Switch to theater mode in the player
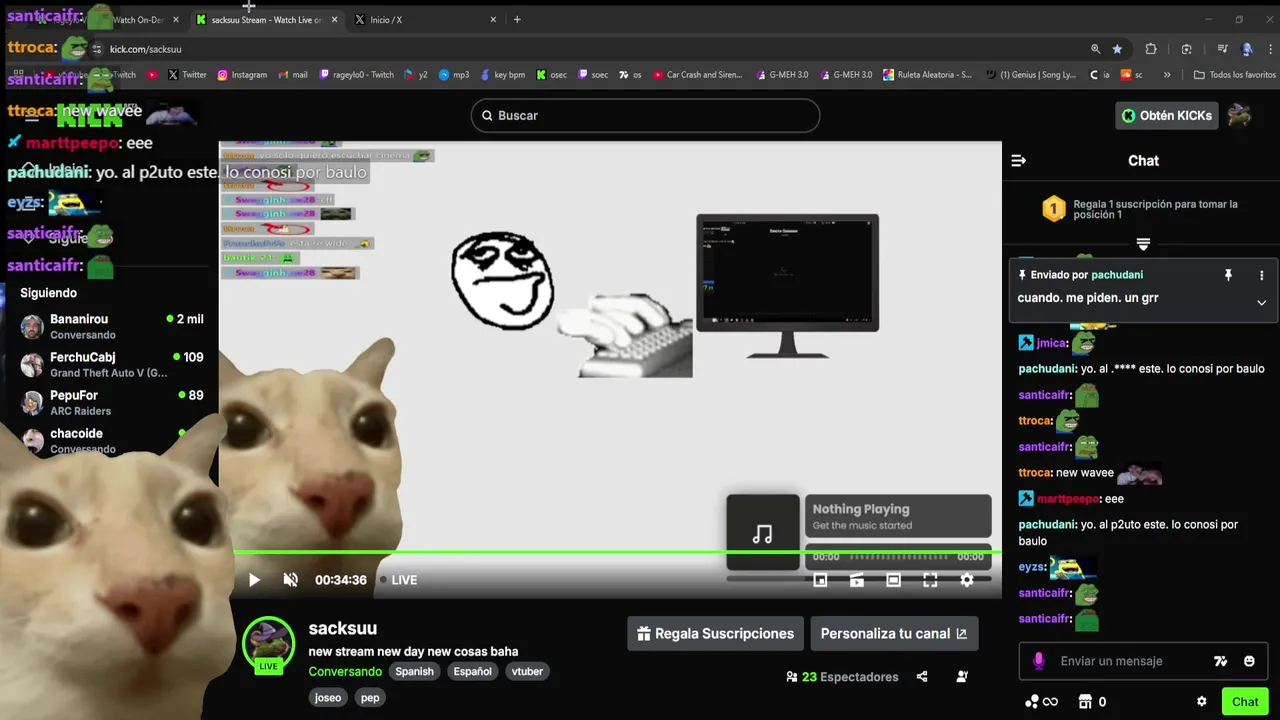 click(x=893, y=580)
